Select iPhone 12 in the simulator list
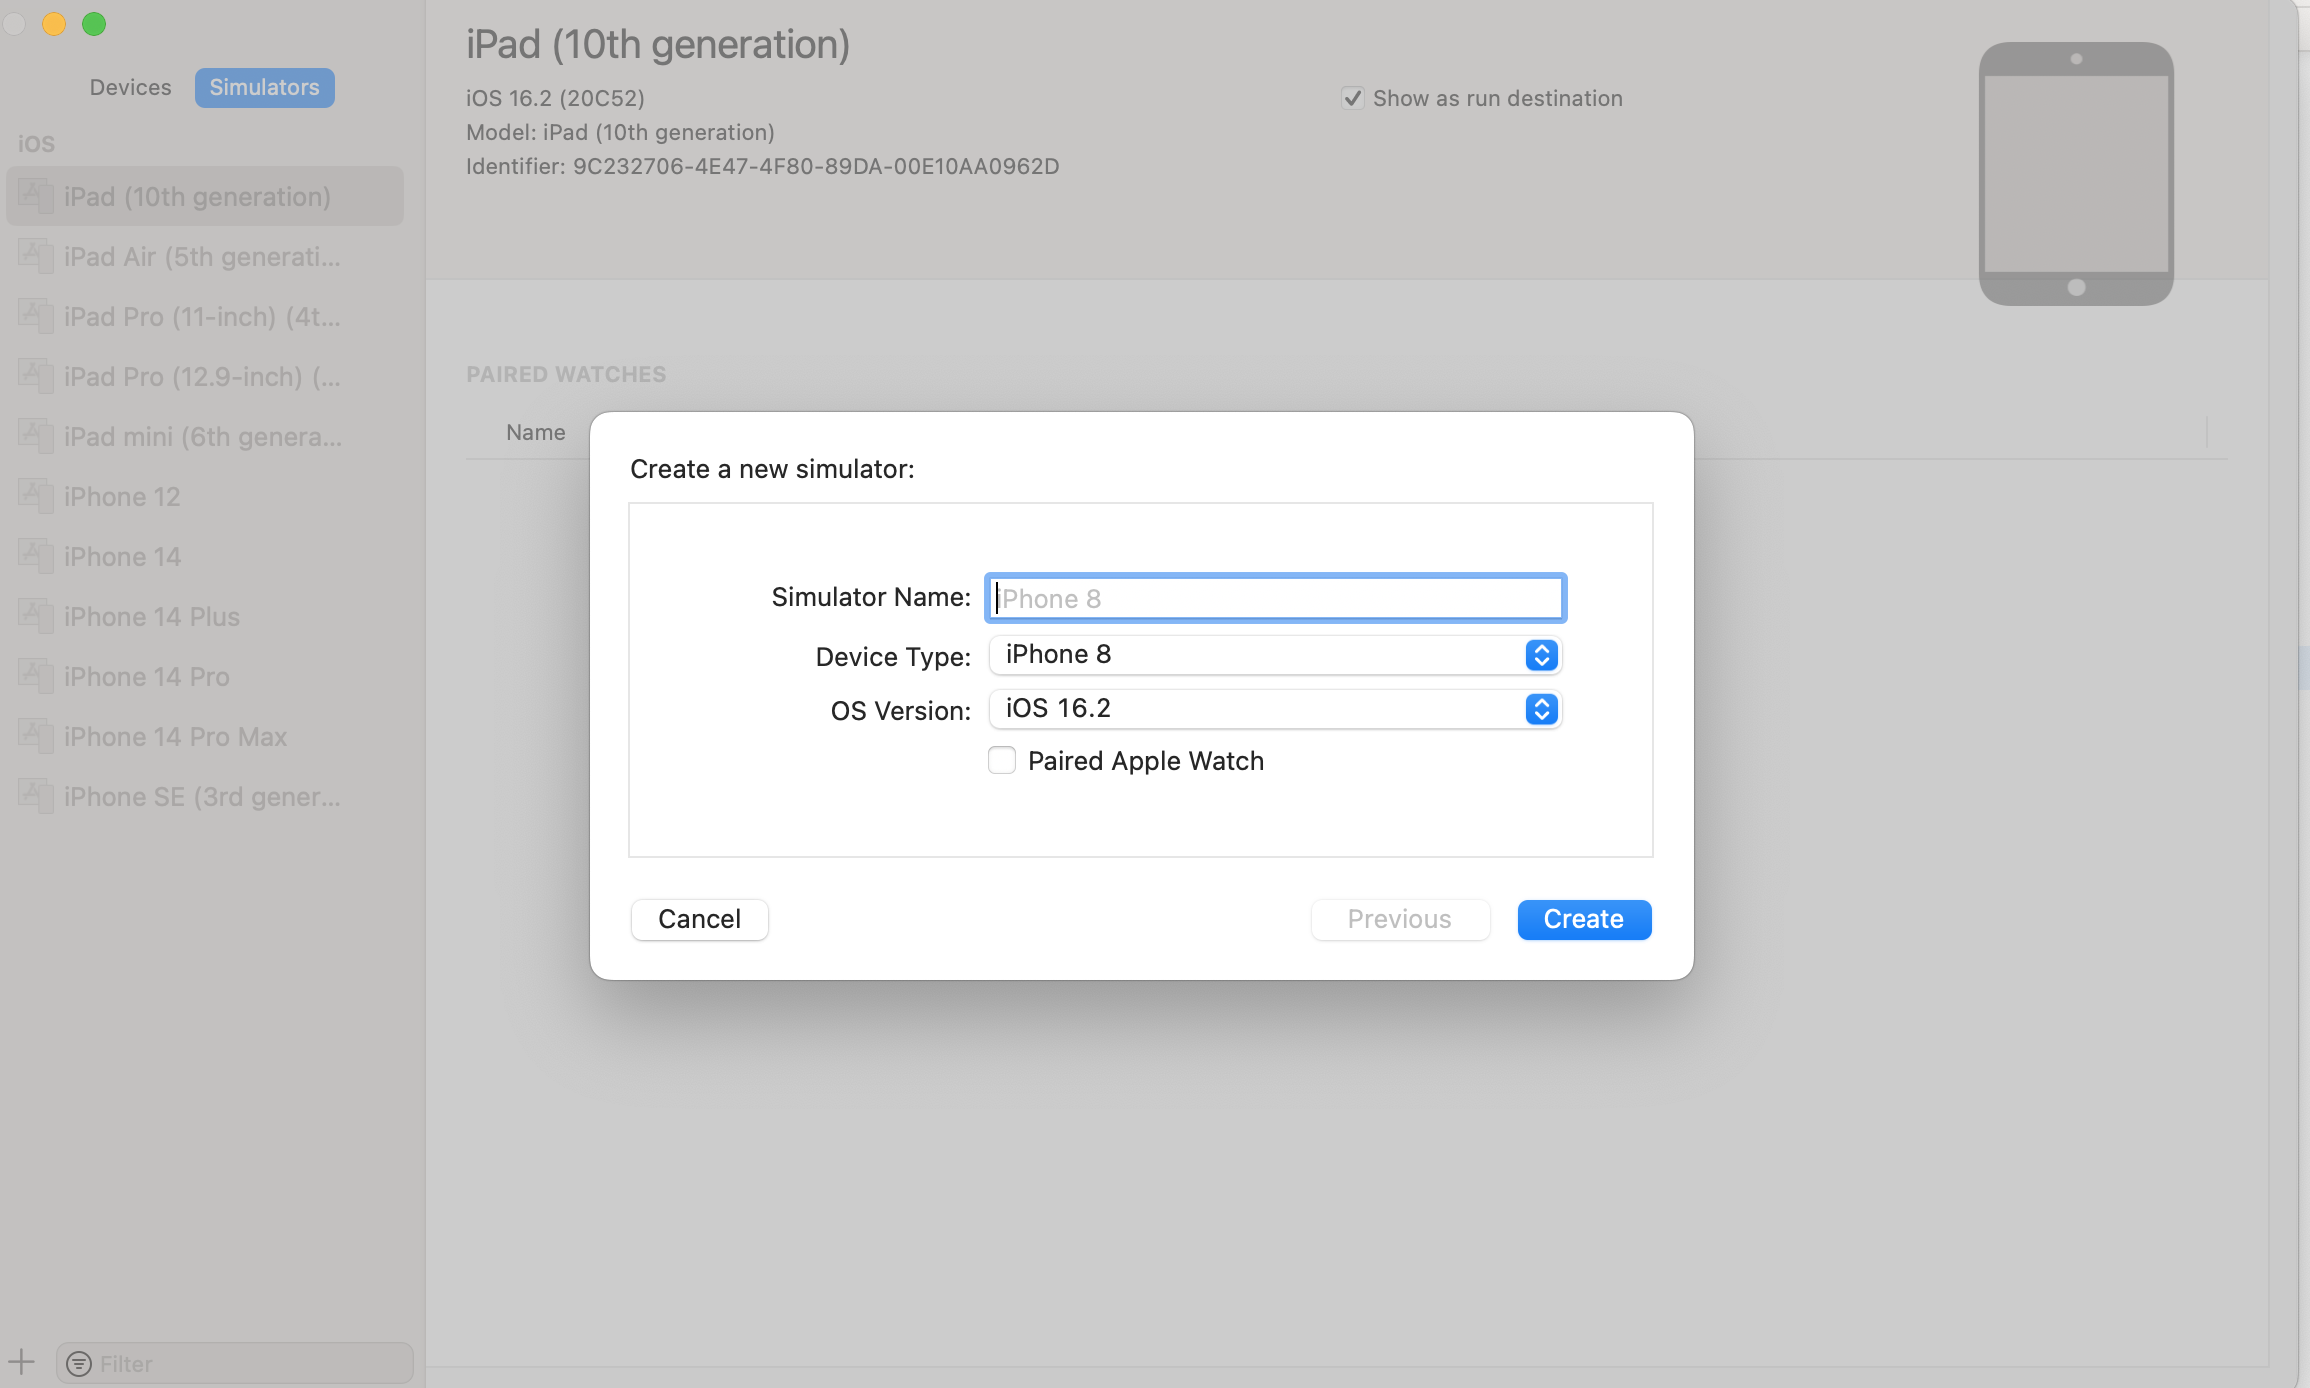Image resolution: width=2310 pixels, height=1388 pixels. [205, 496]
